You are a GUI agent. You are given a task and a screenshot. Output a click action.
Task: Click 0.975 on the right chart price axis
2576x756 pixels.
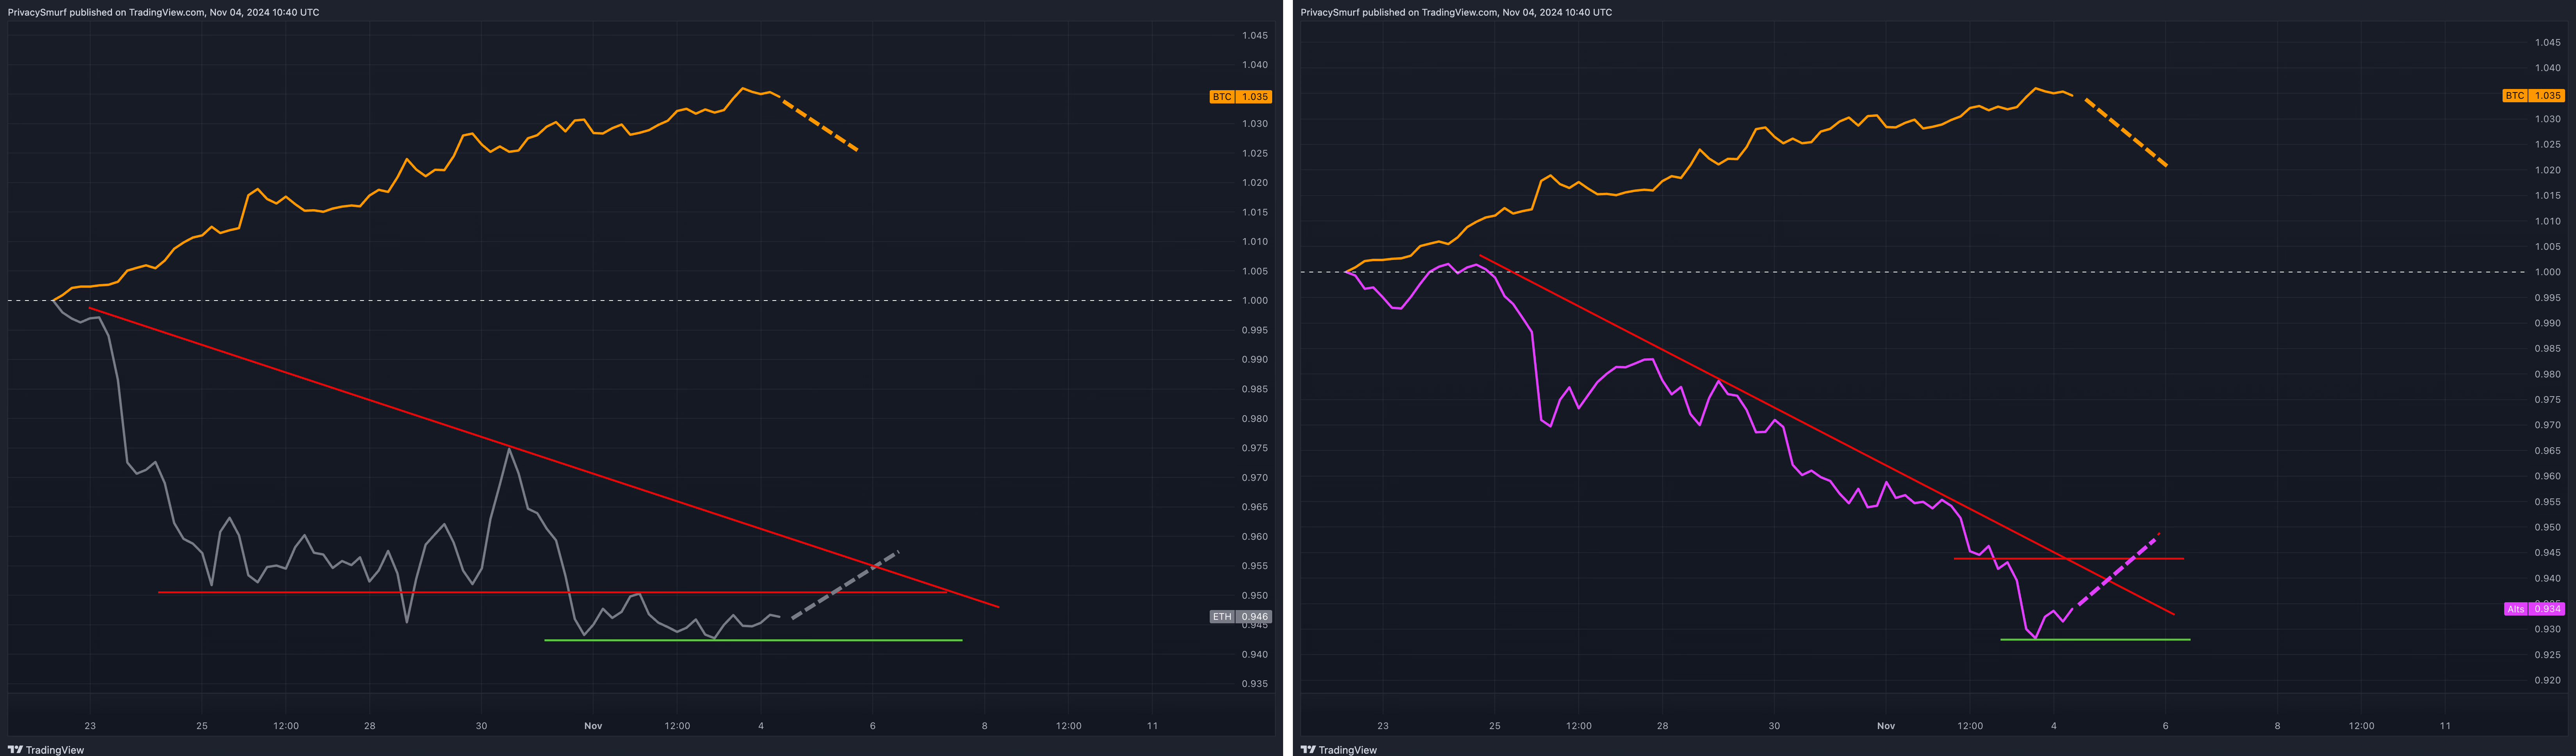coord(2547,400)
